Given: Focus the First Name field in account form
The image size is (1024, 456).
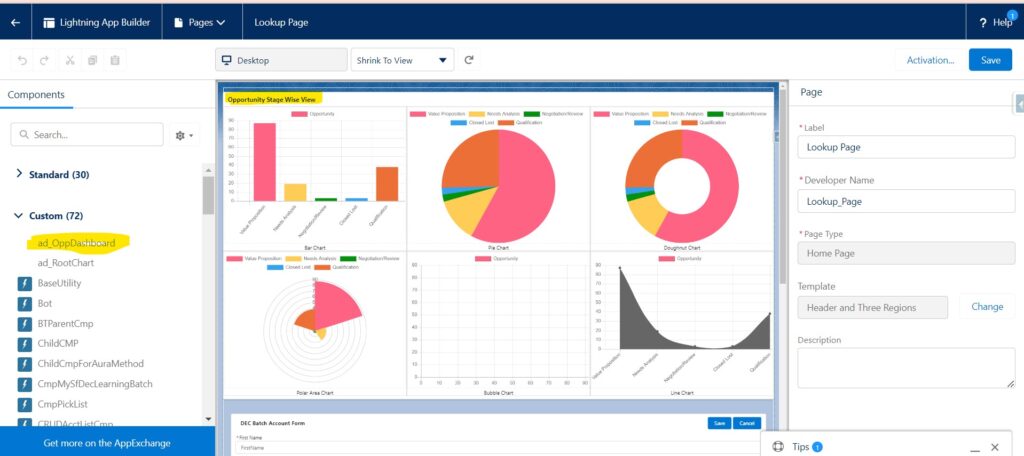Looking at the screenshot, I should coord(496,449).
